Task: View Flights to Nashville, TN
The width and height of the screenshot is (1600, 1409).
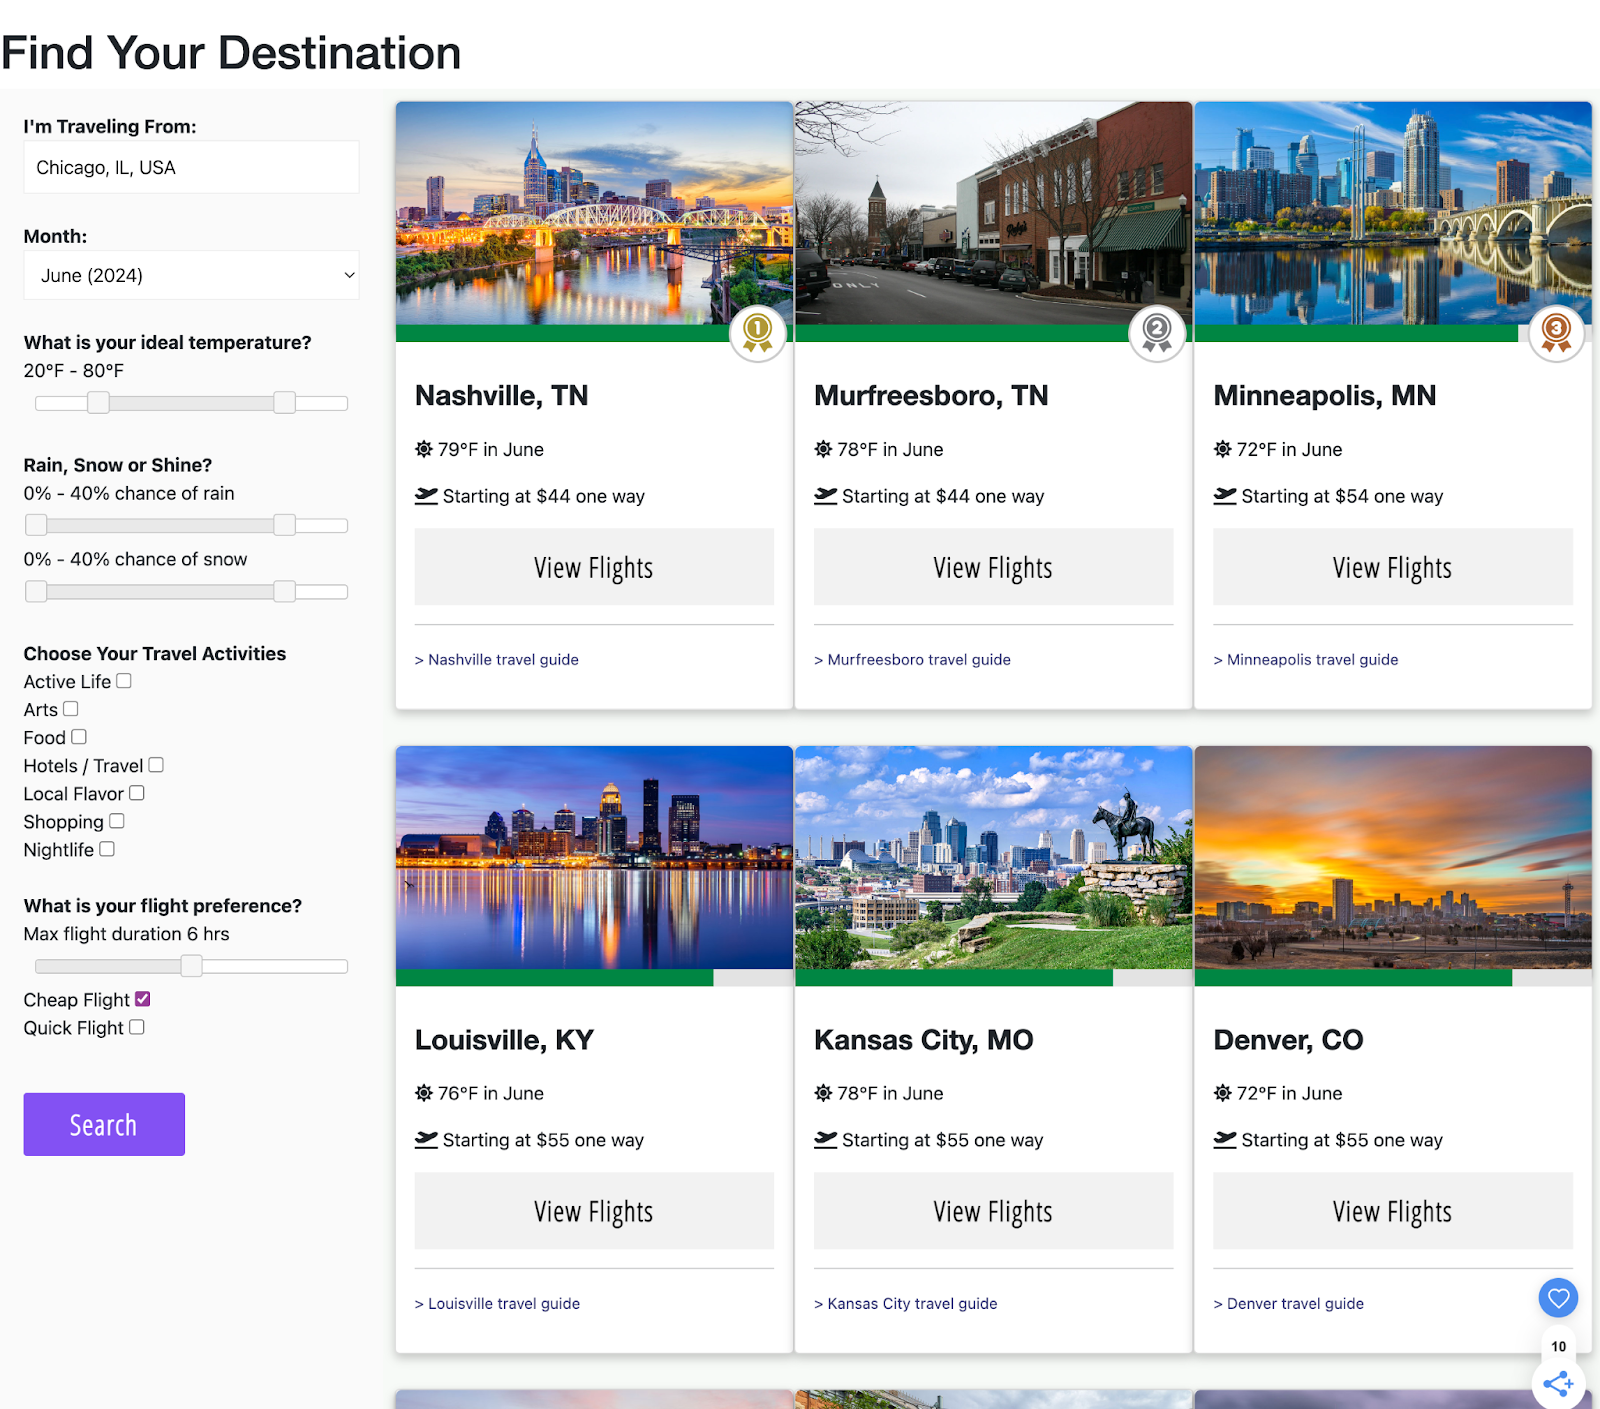Action: pyautogui.click(x=594, y=567)
